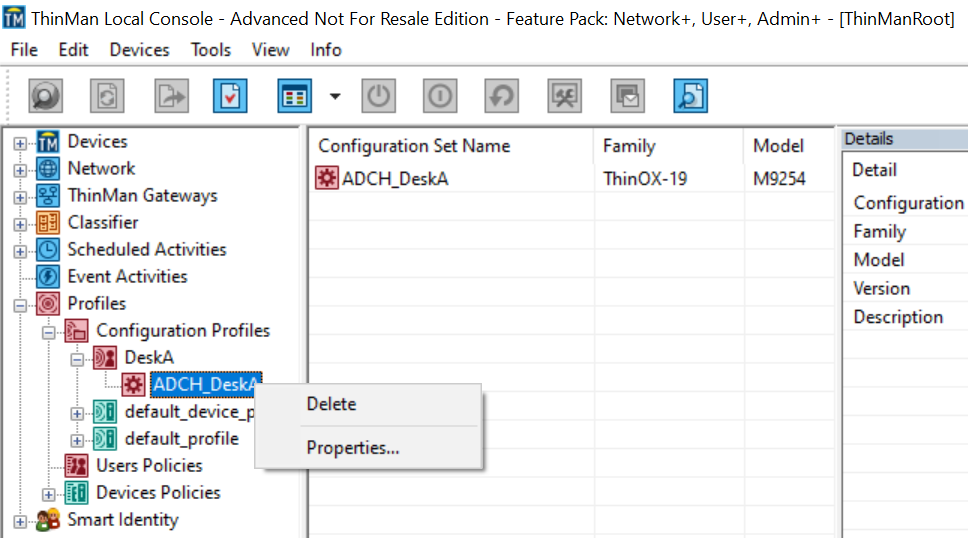The width and height of the screenshot is (968, 538).
Task: Click the Scheduled Activities clock icon
Action: [48, 250]
